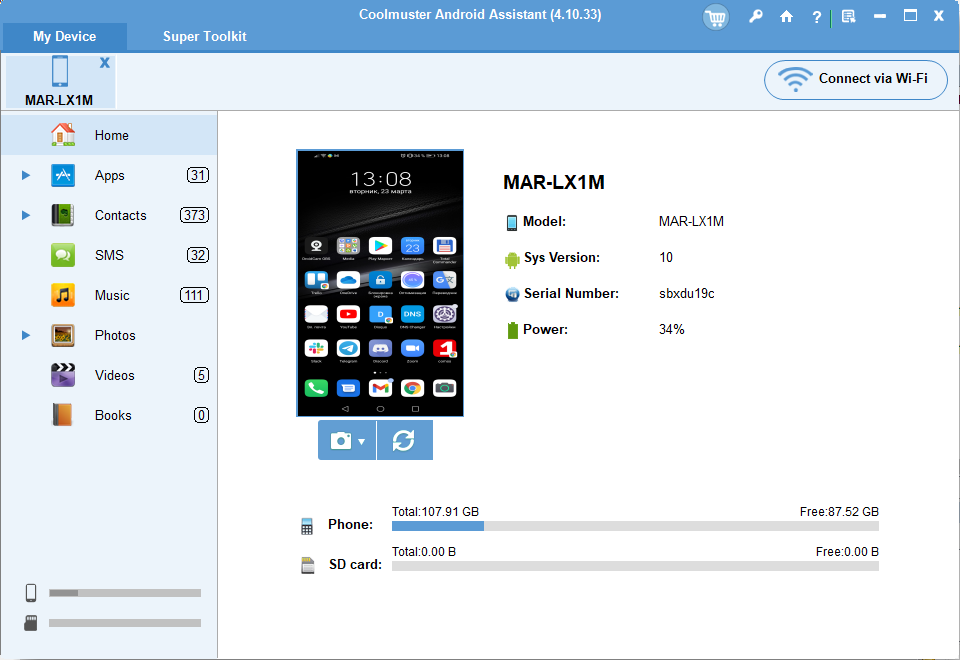Screen dimensions: 960x660
Task: Refresh the phone screen preview
Action: (404, 441)
